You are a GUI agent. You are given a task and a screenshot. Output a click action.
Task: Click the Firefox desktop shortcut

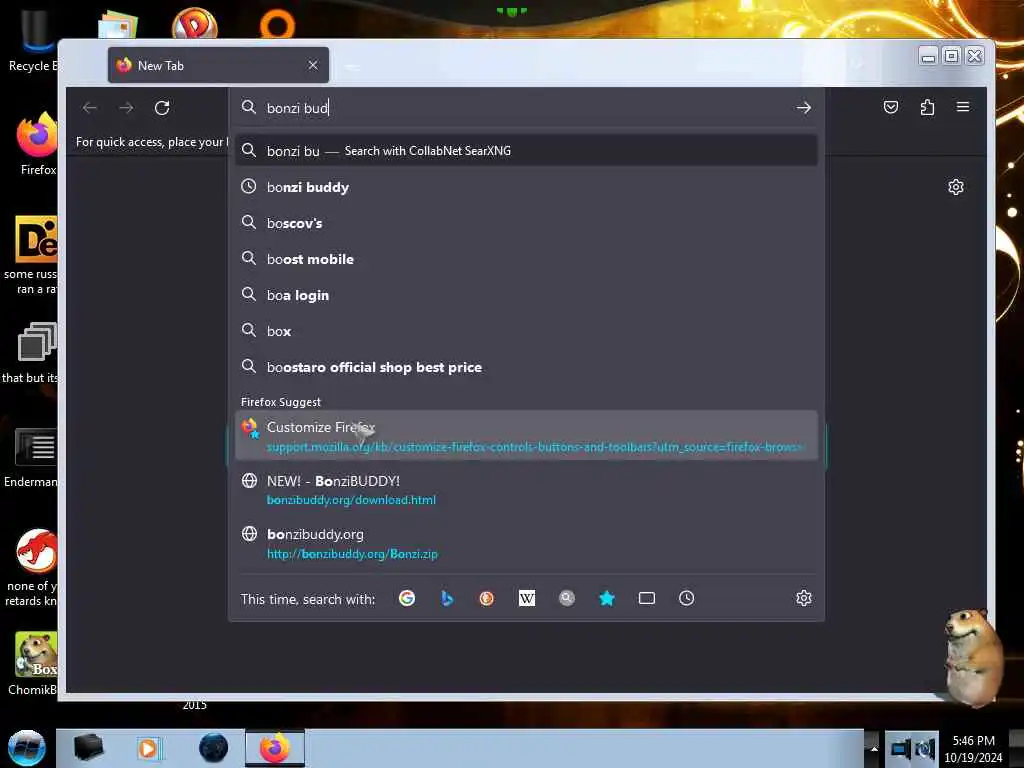pos(37,144)
